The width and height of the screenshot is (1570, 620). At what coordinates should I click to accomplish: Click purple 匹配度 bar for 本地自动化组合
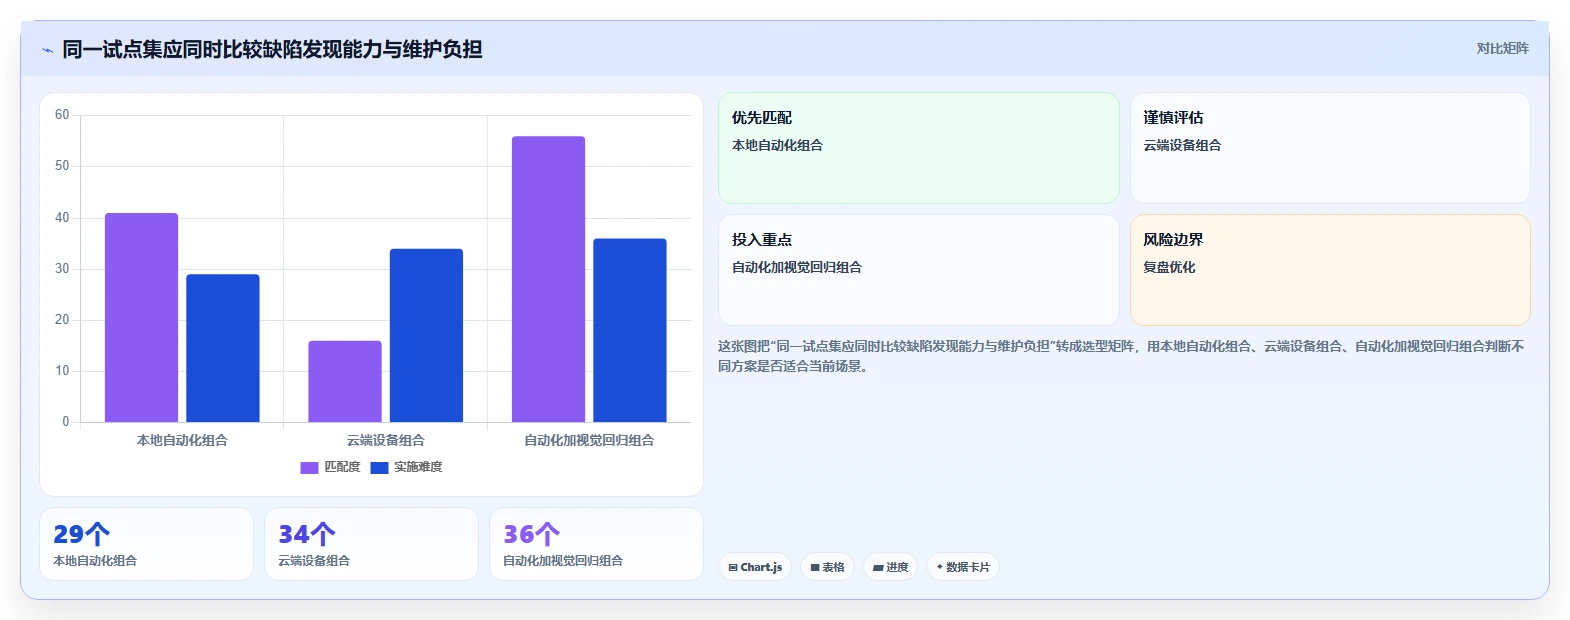point(141,317)
